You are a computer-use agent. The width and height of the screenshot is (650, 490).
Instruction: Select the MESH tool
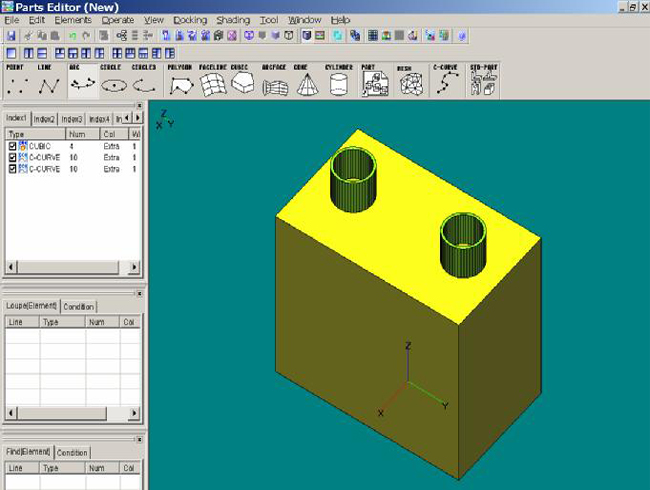[x=408, y=82]
